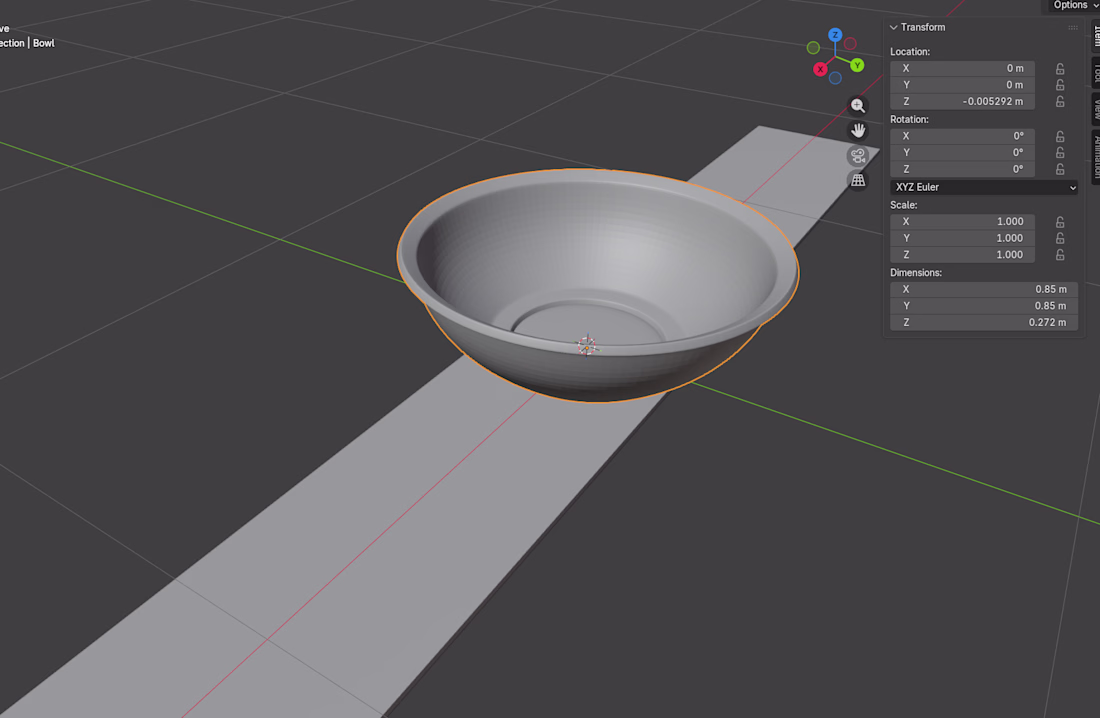Click the Rotation Y field
The width and height of the screenshot is (1100, 718).
pos(962,152)
